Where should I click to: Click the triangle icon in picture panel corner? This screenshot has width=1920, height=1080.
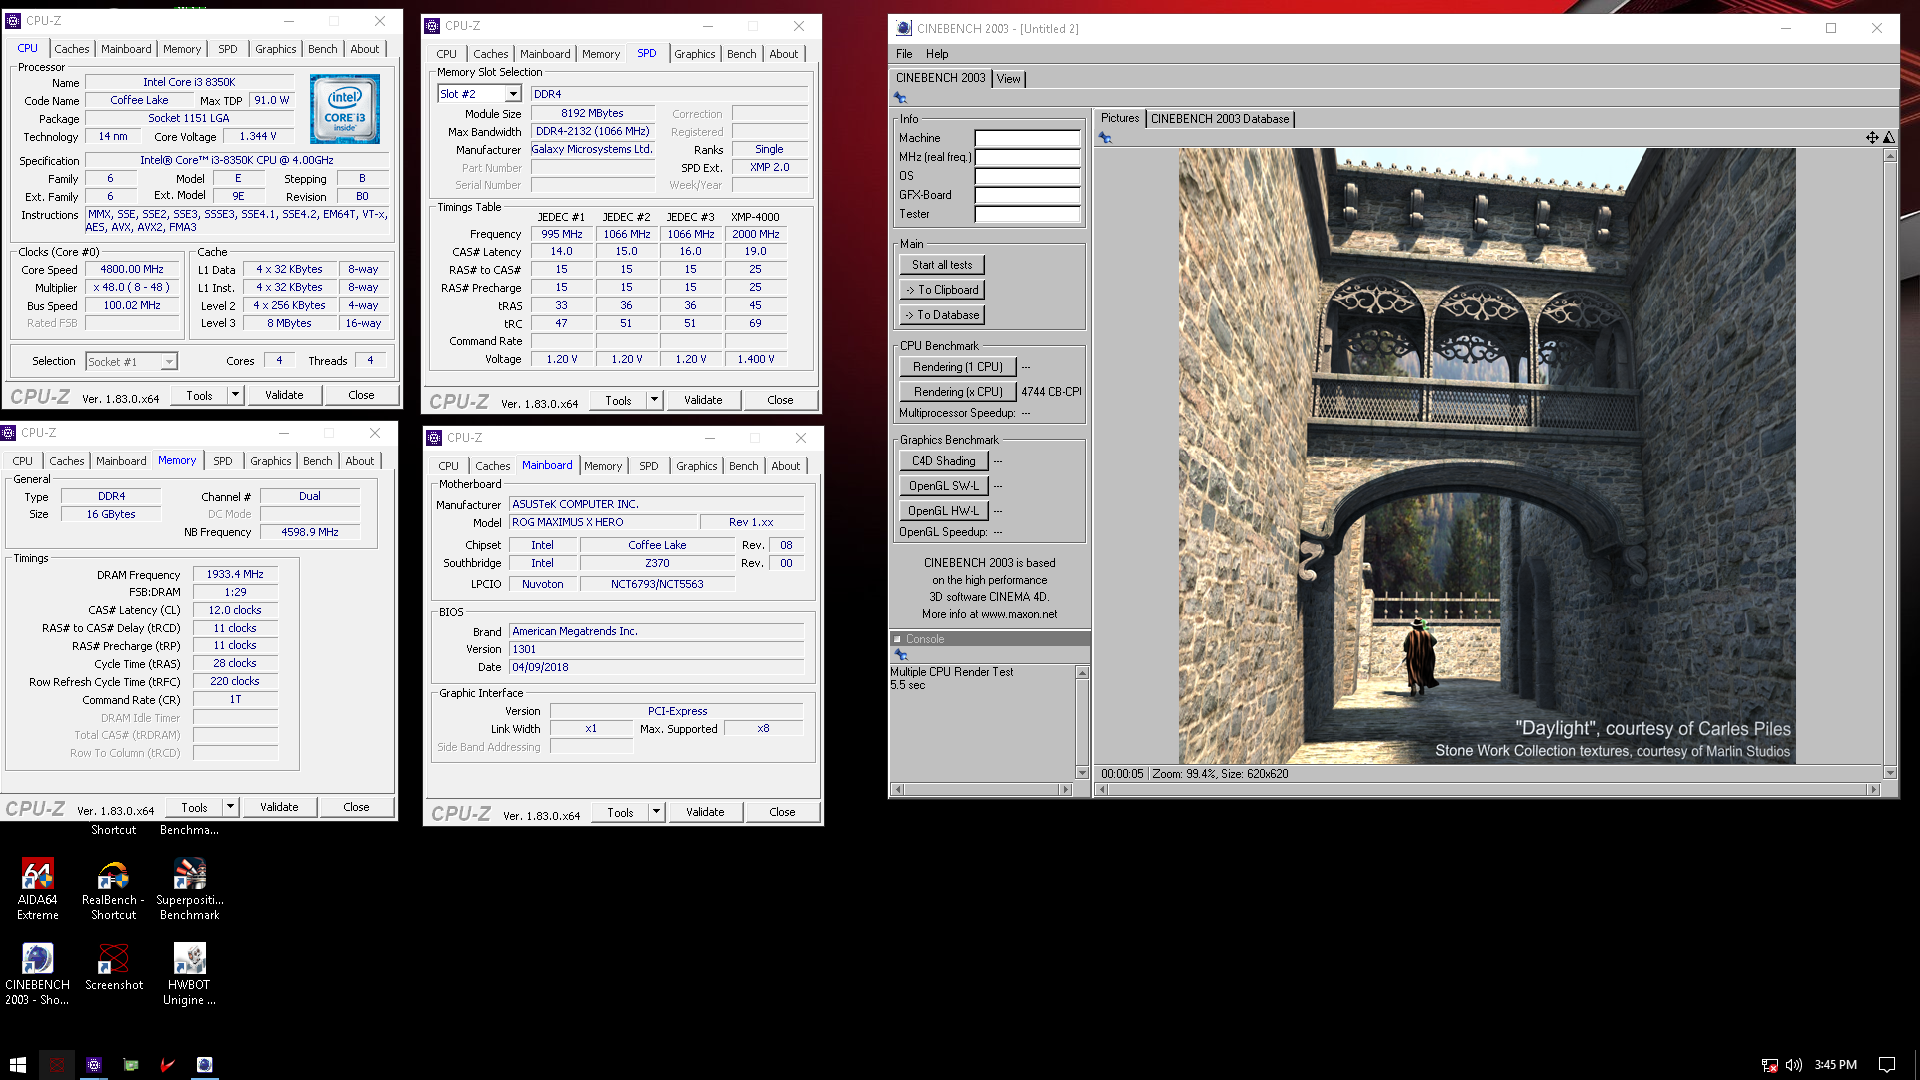click(1889, 138)
